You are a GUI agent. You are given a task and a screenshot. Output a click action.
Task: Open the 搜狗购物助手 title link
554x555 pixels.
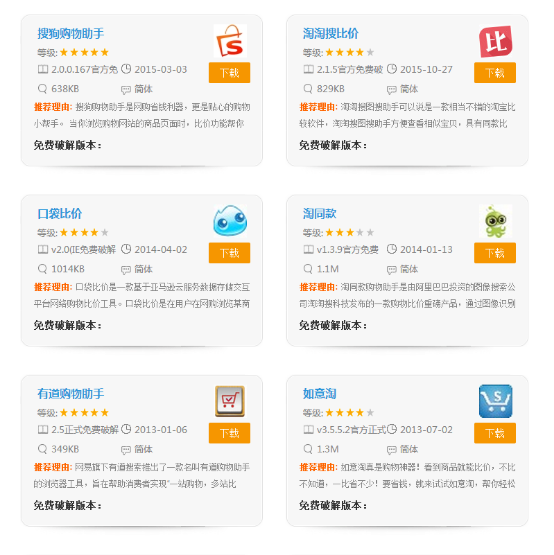tap(70, 34)
